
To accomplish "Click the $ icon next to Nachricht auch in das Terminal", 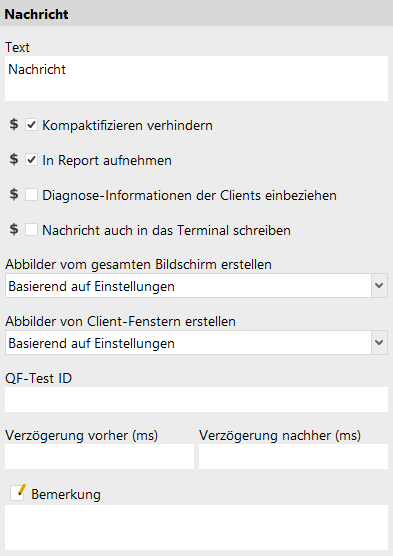I will (x=14, y=229).
